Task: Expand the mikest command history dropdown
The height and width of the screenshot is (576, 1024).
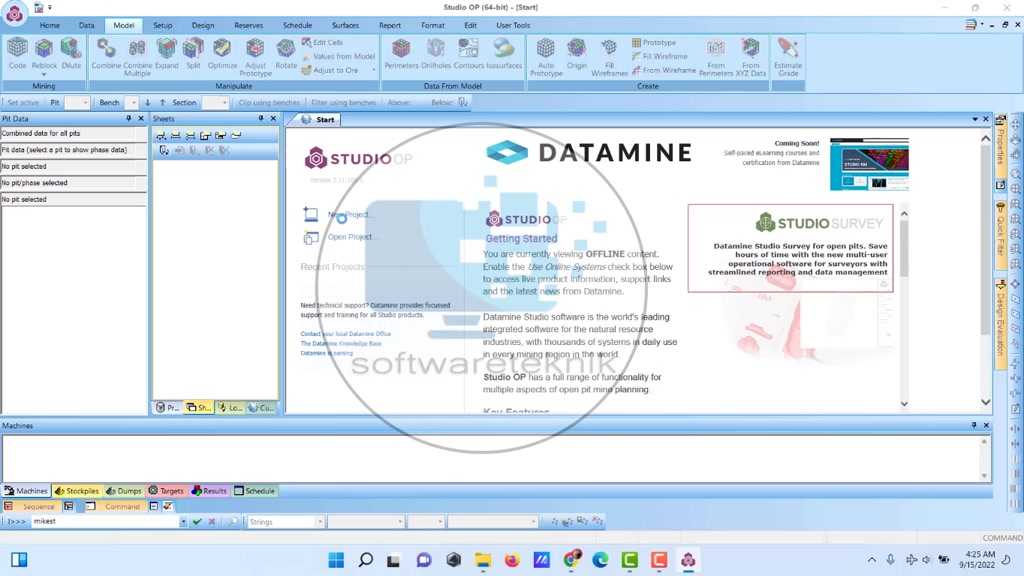Action: coord(183,522)
